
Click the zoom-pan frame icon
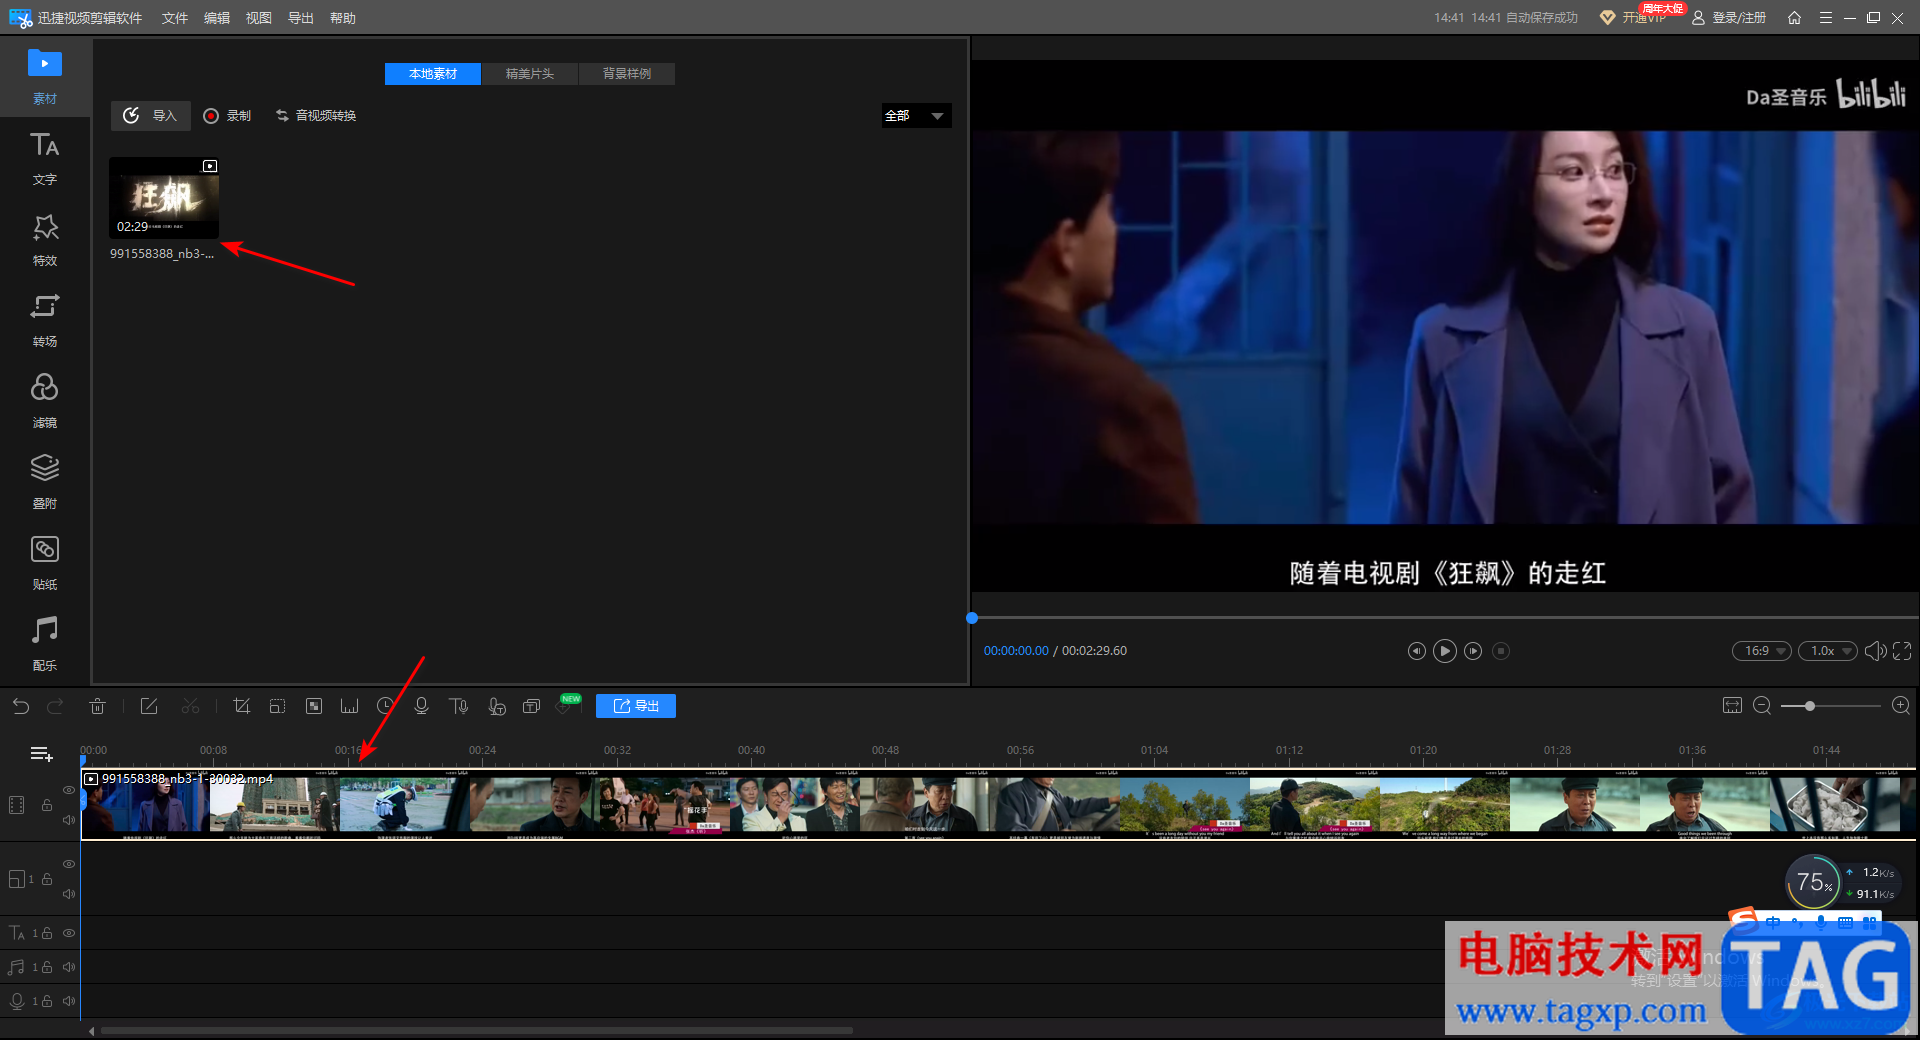click(x=277, y=706)
